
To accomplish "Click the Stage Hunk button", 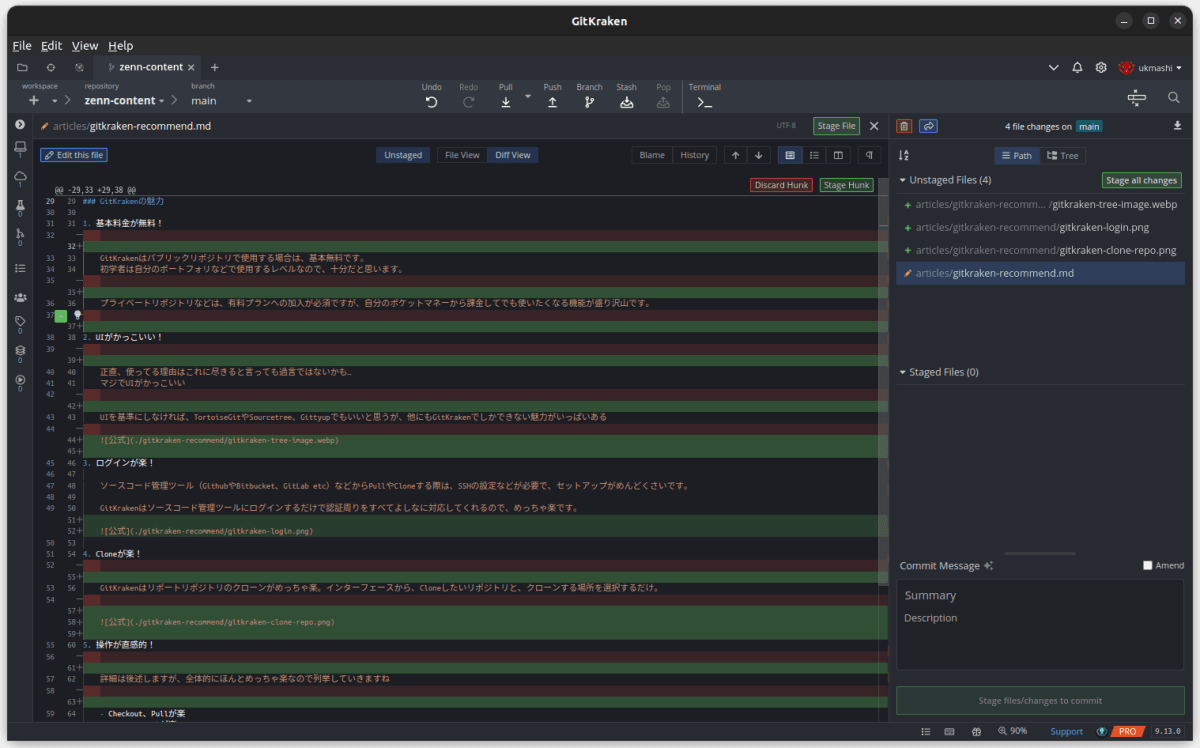I will click(x=846, y=185).
